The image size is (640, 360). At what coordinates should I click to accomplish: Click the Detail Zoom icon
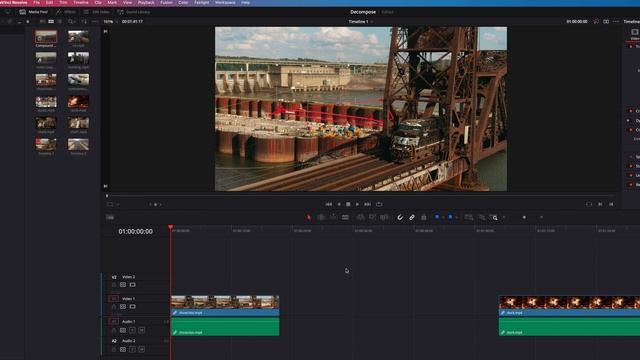pyautogui.click(x=482, y=217)
